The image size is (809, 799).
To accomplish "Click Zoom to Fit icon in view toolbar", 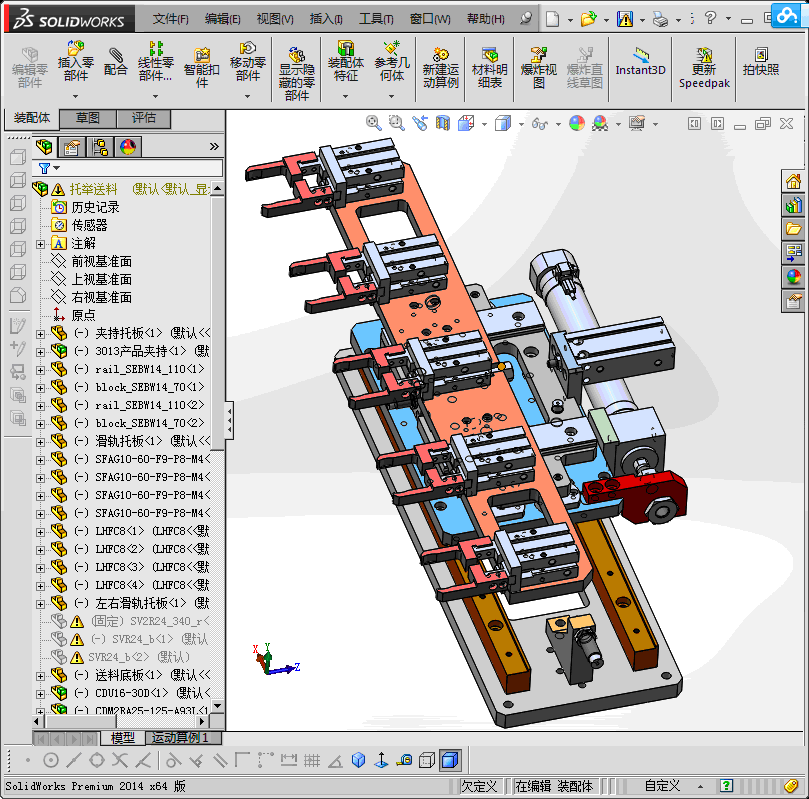I will pos(374,123).
